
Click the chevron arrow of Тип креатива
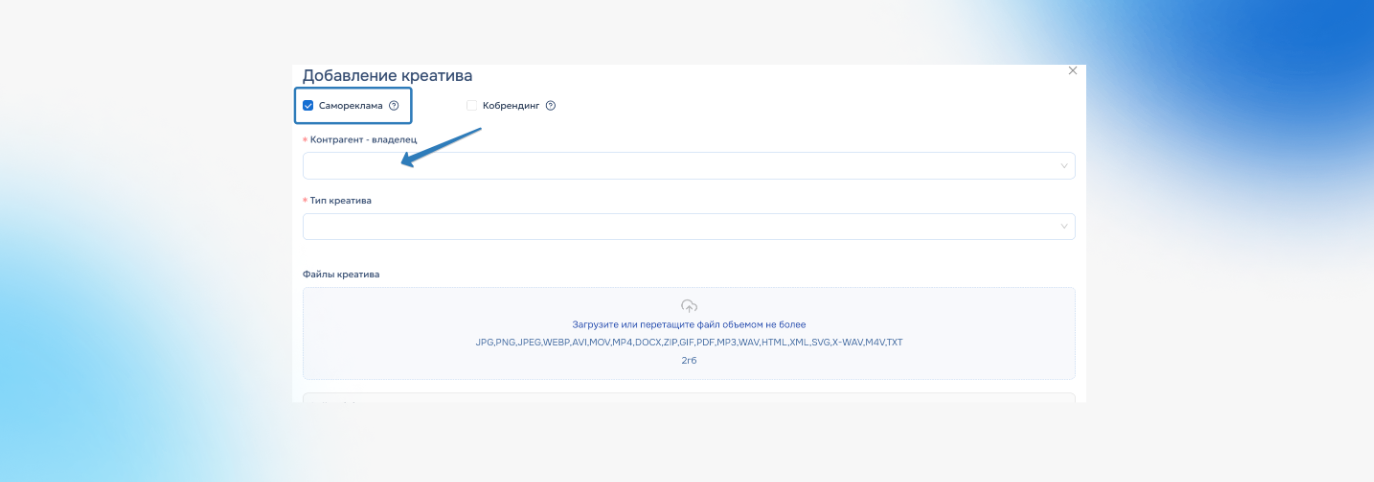point(1064,226)
